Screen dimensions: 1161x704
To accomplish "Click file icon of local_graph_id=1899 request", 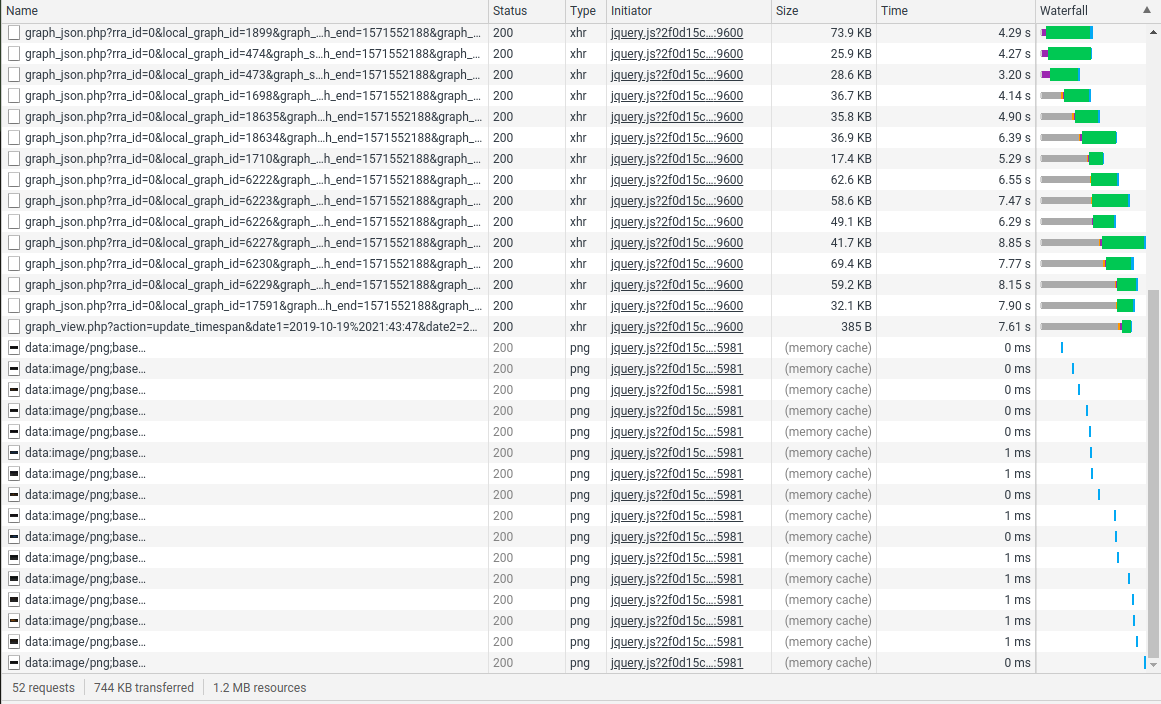I will (13, 33).
